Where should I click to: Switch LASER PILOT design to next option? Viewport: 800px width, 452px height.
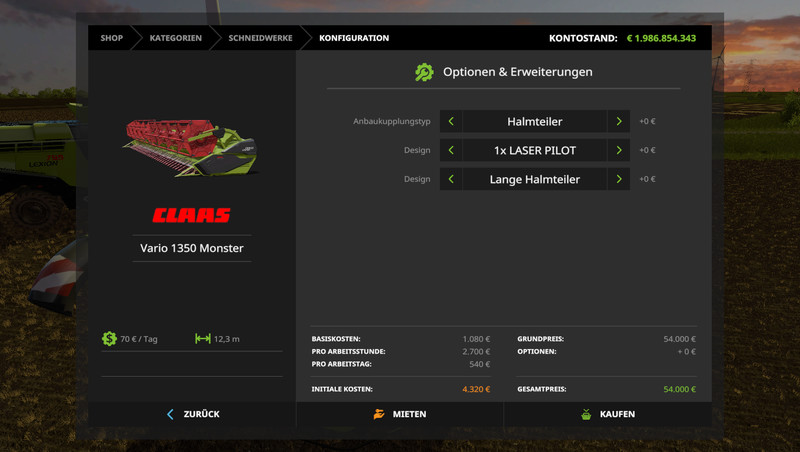[x=619, y=150]
